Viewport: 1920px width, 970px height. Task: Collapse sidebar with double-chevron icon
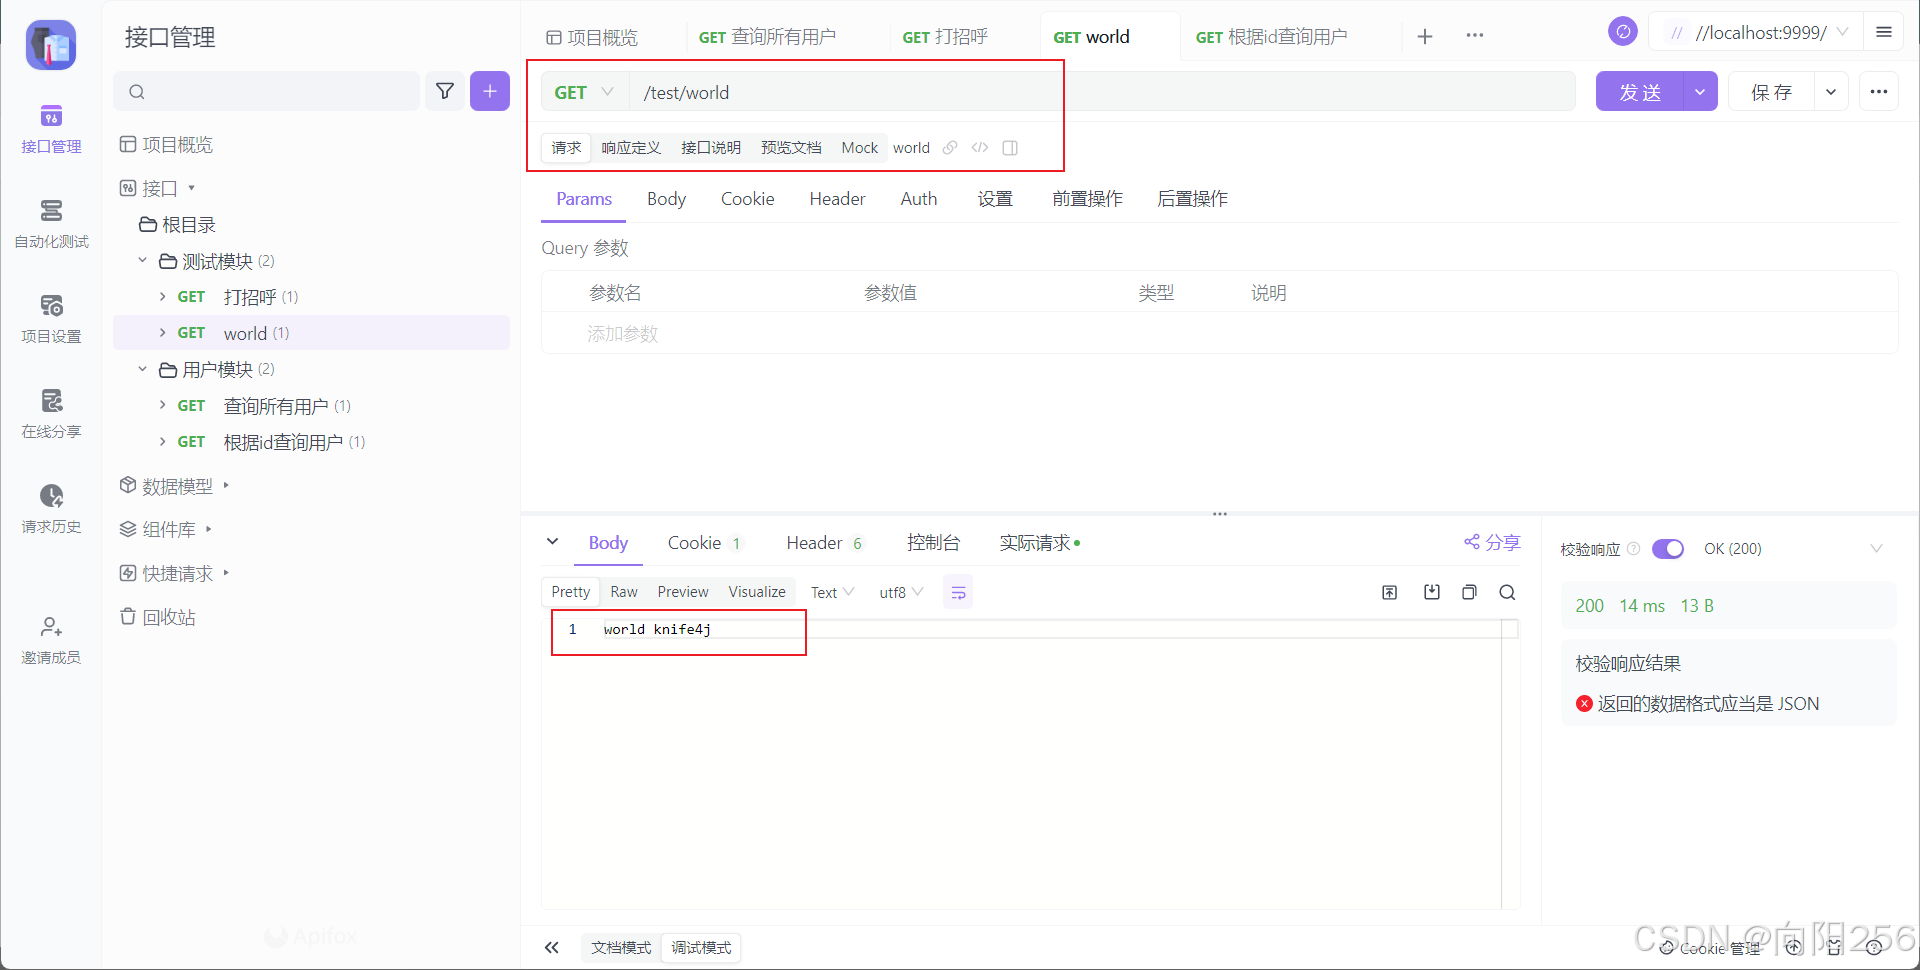(552, 948)
